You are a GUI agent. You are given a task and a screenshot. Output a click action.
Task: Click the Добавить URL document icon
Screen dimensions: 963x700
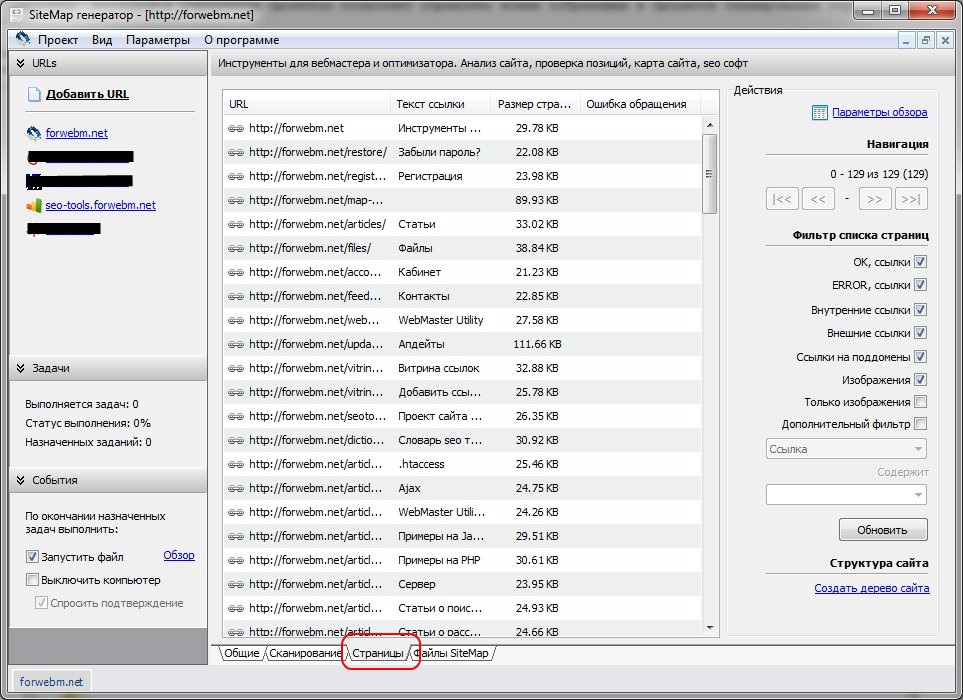(x=35, y=95)
